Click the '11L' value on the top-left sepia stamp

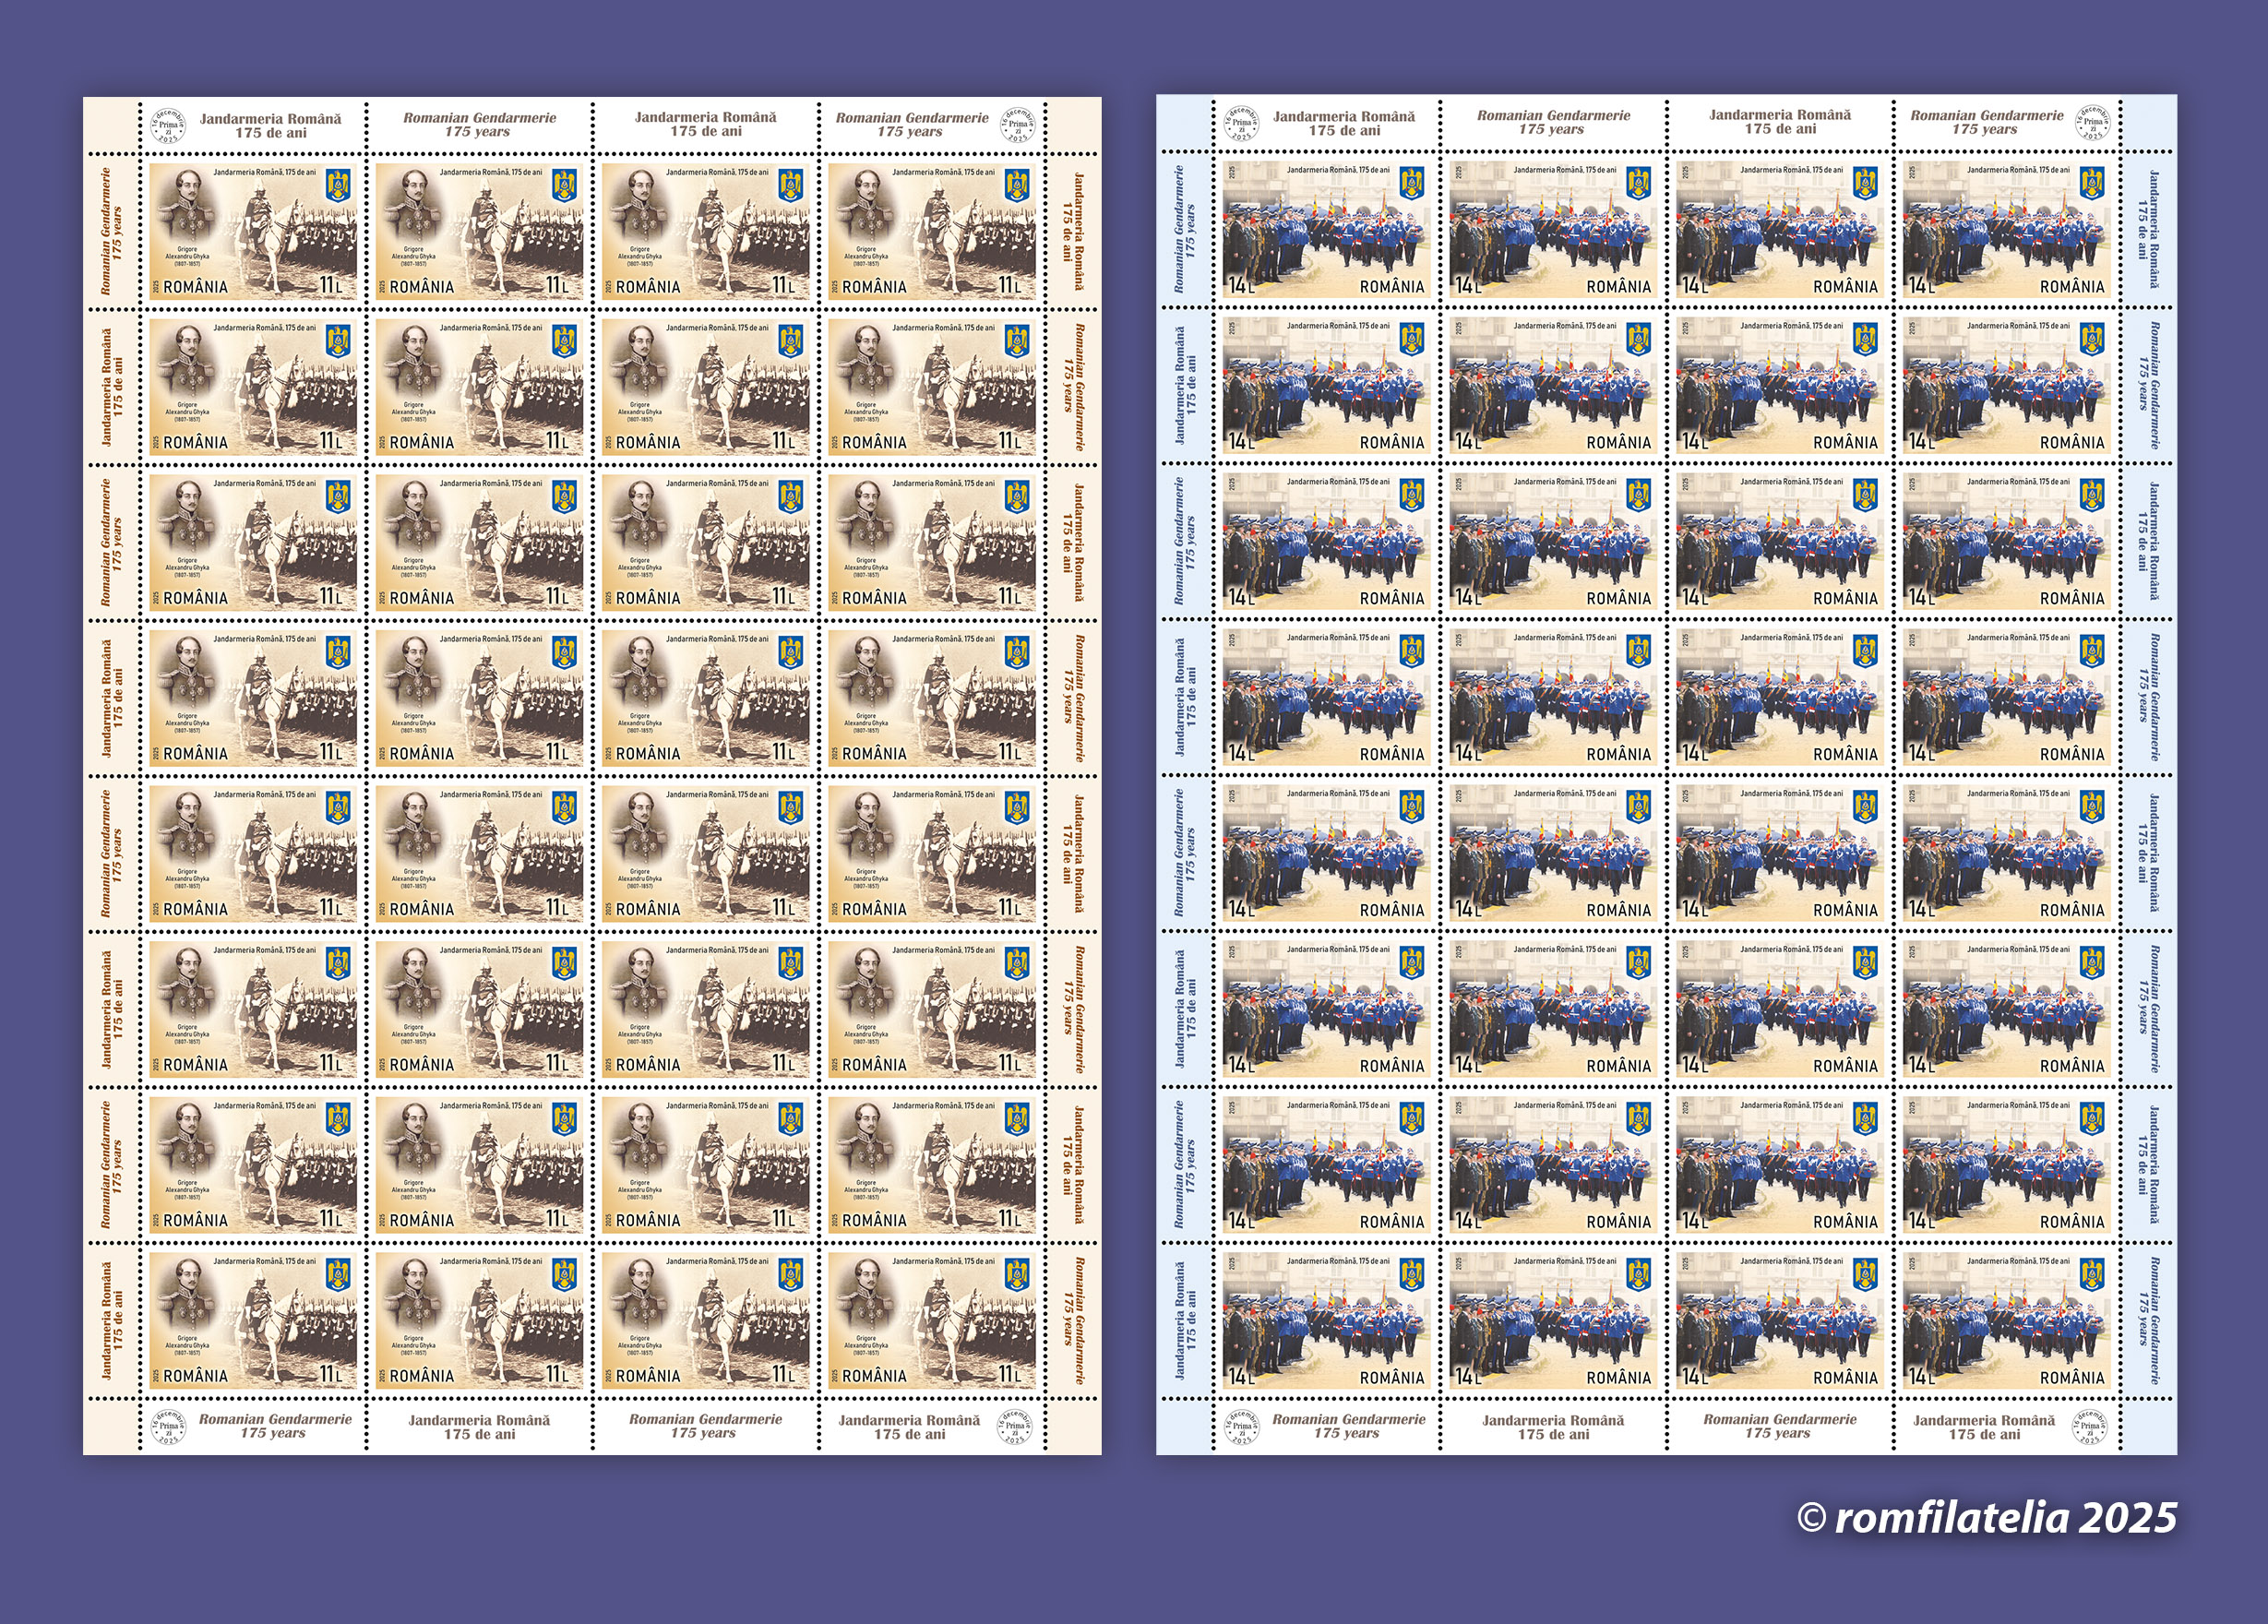331,286
